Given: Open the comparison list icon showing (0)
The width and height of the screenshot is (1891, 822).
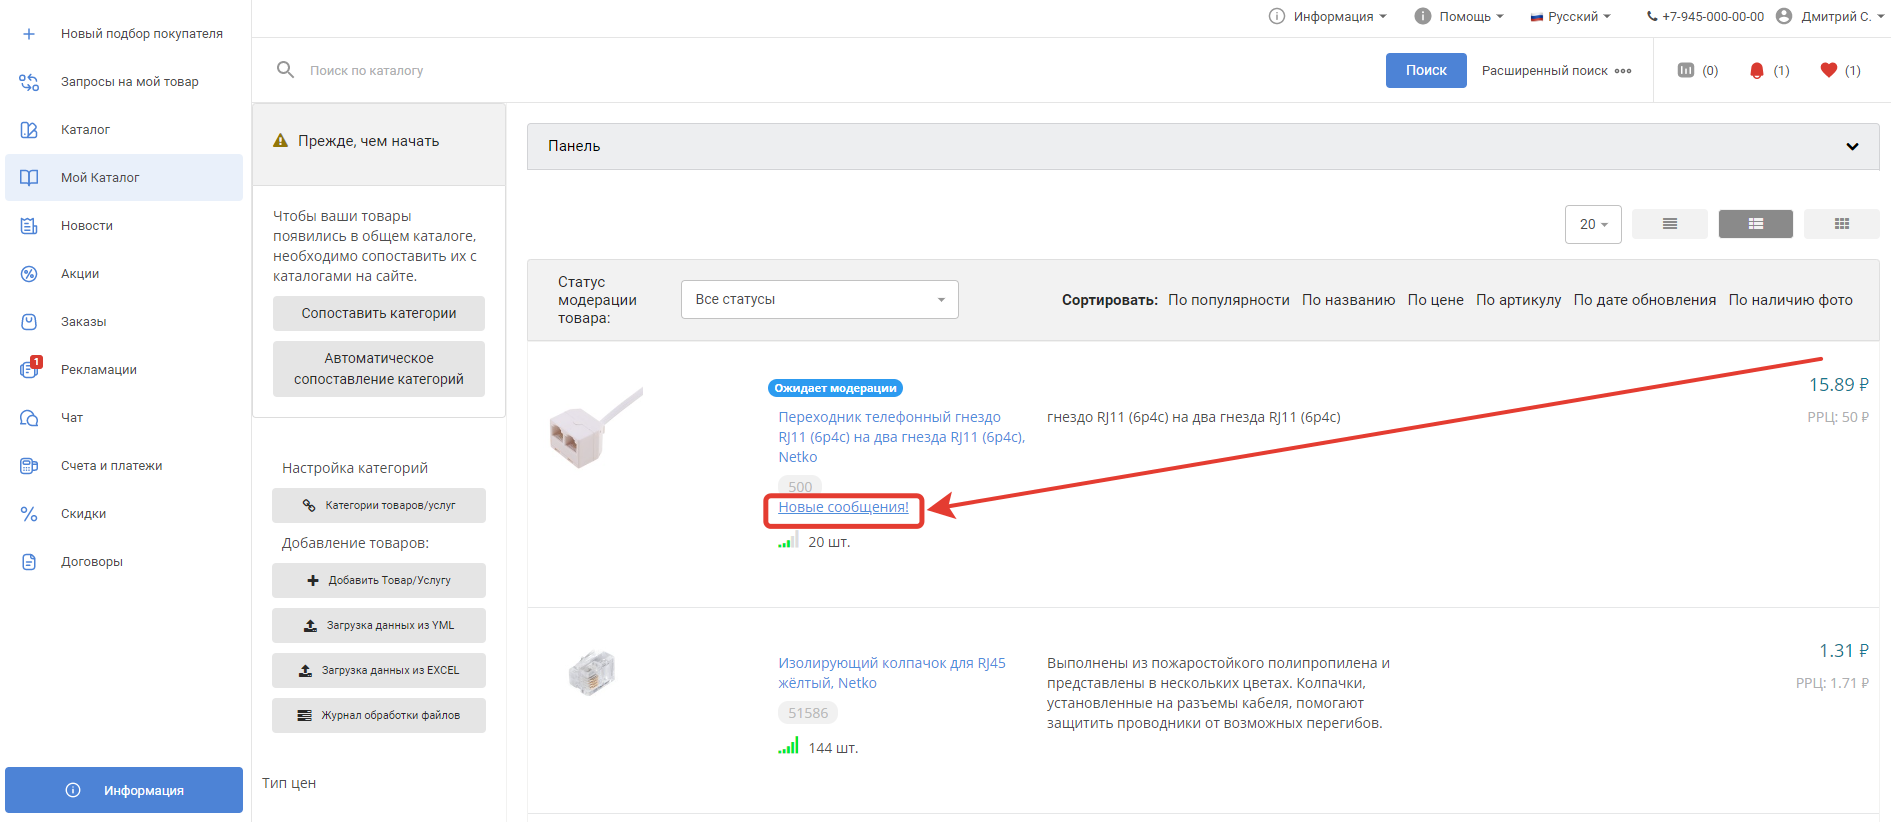Looking at the screenshot, I should (x=1686, y=70).
